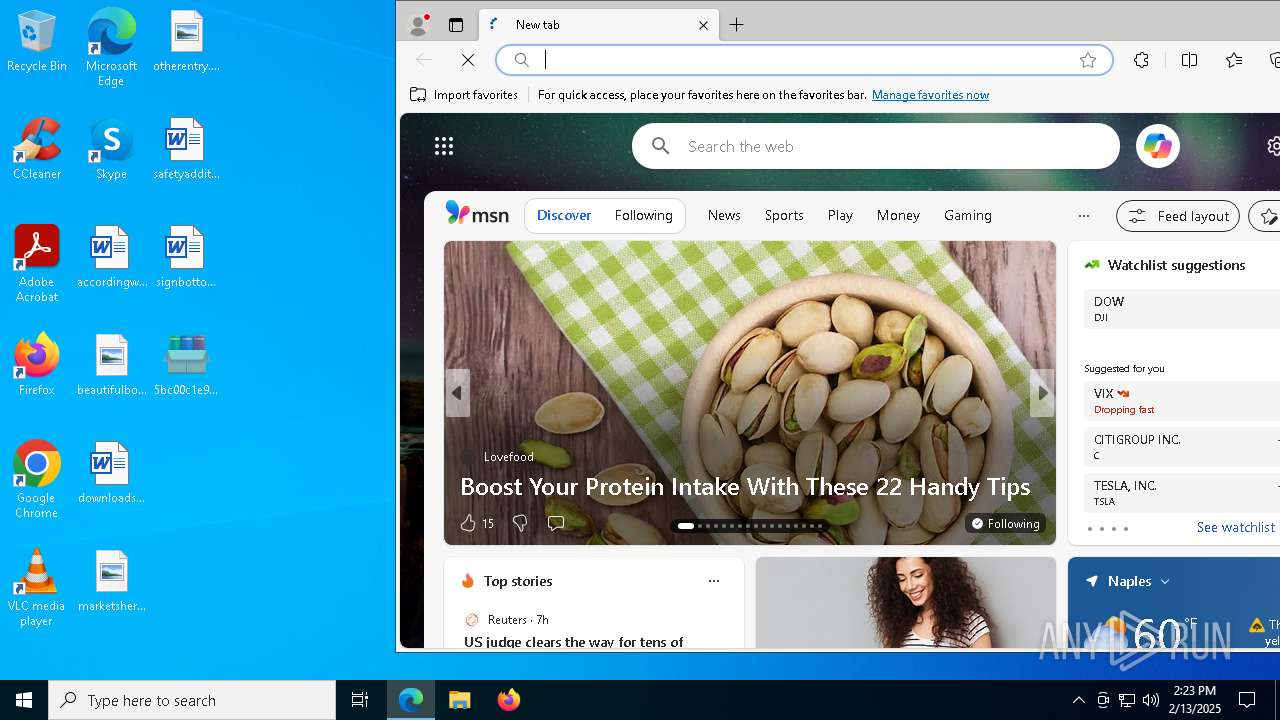Image resolution: width=1280 pixels, height=720 pixels.
Task: Select the CCleaner desktop icon
Action: (37, 150)
